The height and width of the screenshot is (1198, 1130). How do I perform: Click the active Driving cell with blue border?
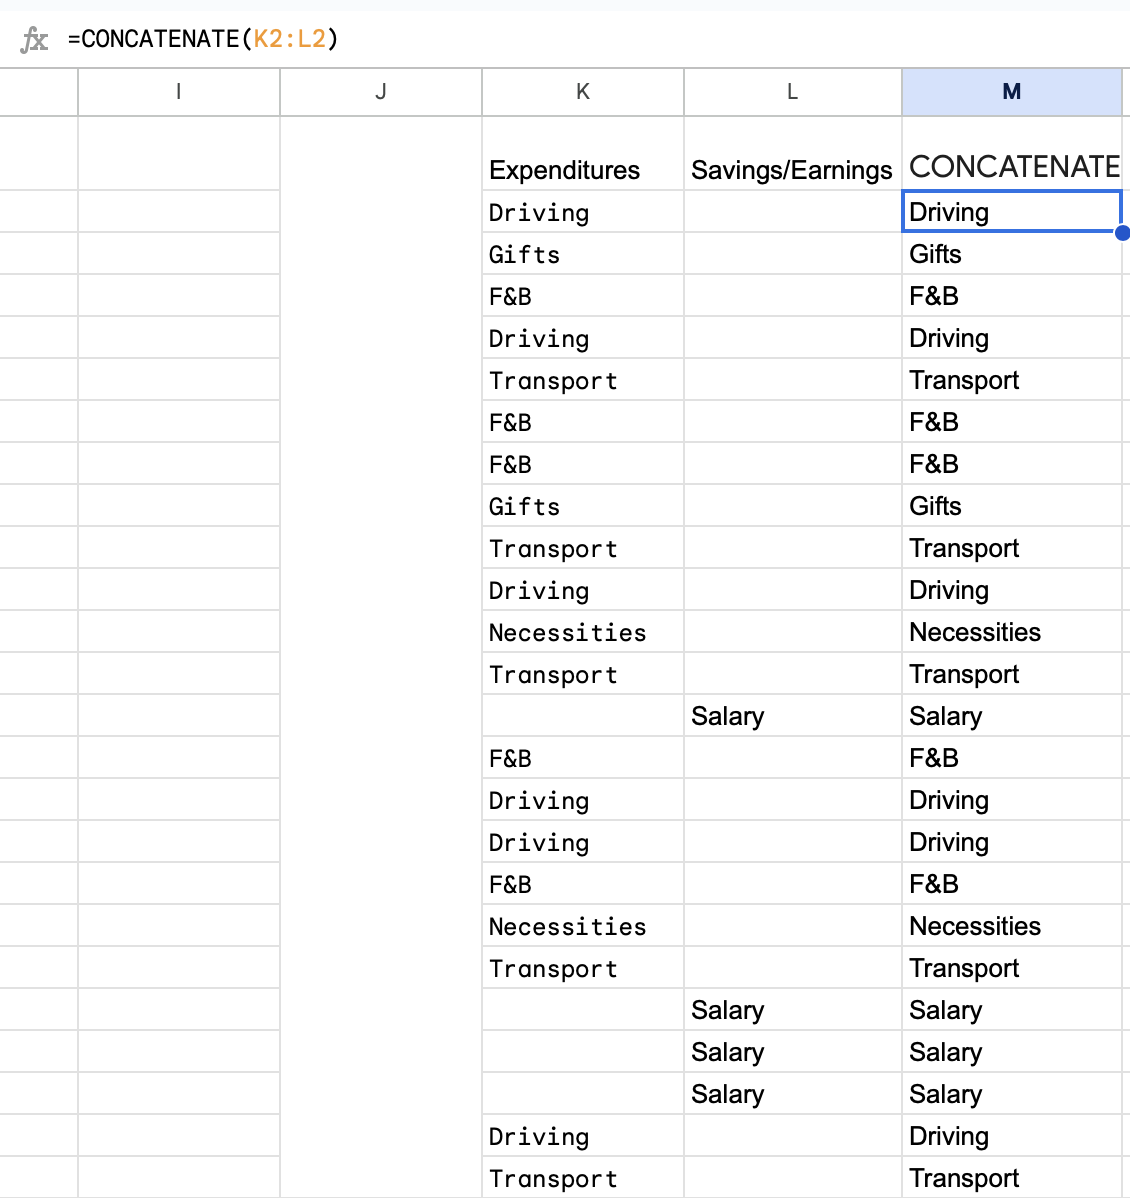[x=1012, y=212]
